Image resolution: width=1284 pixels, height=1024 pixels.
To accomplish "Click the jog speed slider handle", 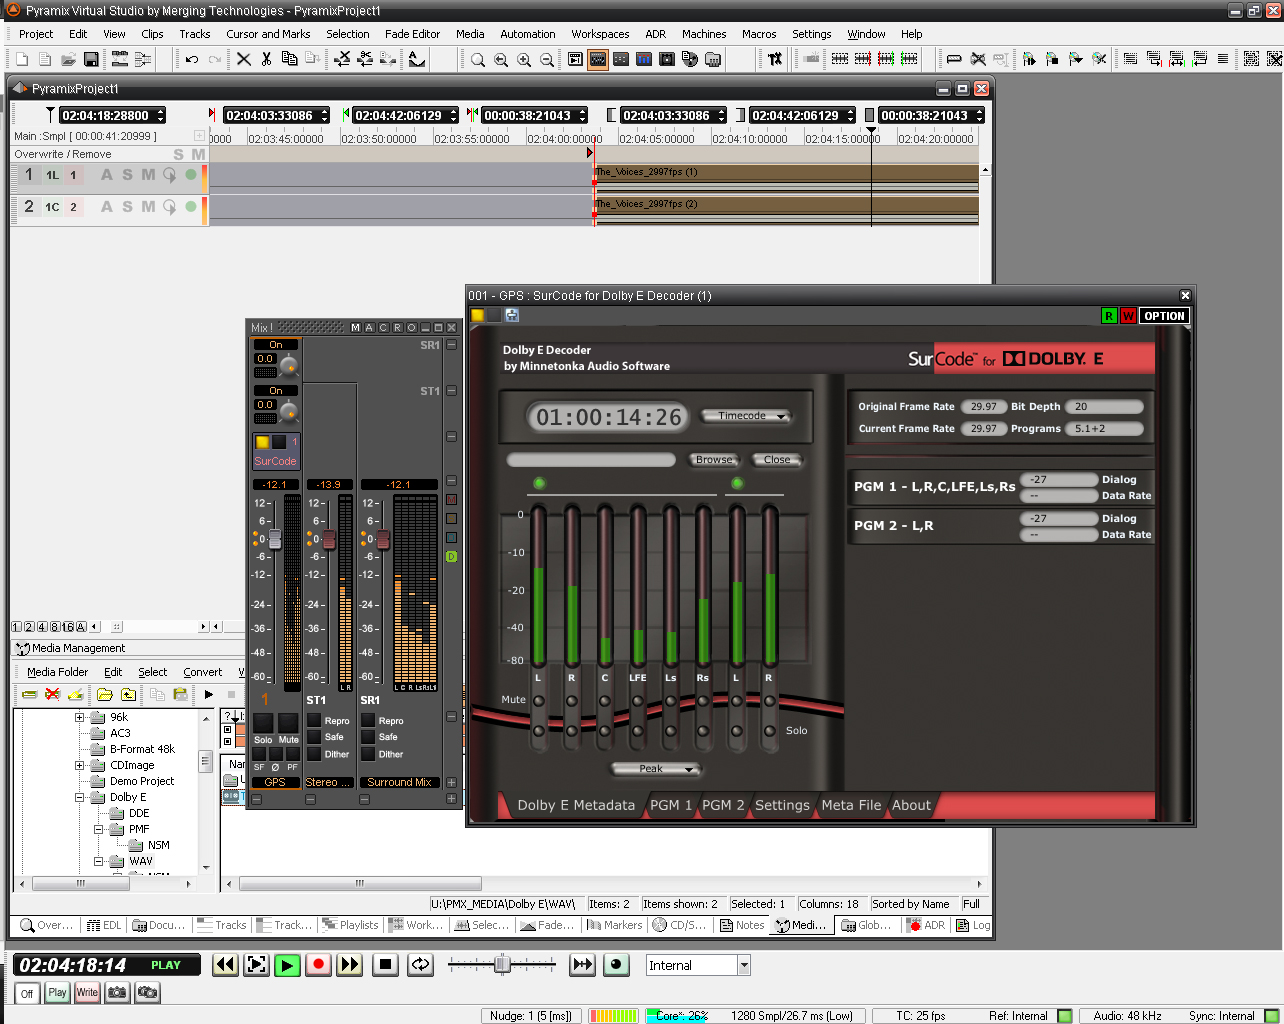I will pos(502,964).
